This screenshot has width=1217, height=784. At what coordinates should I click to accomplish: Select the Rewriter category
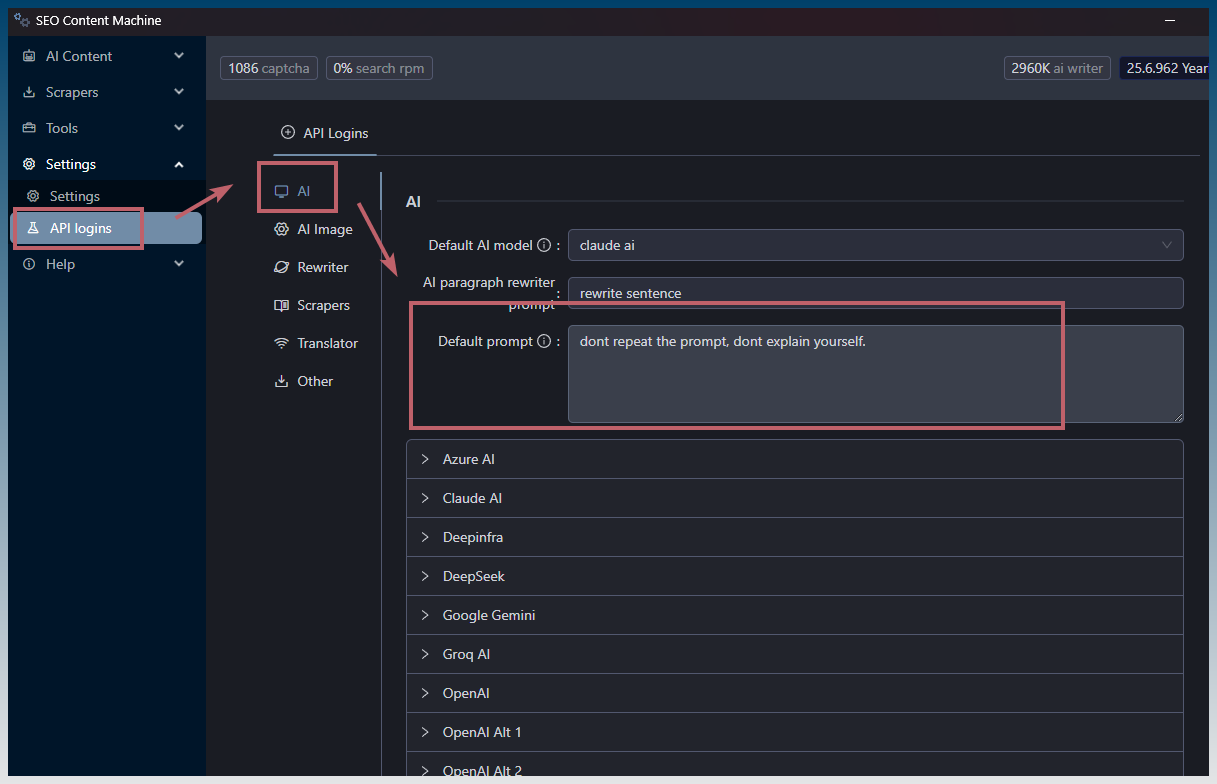[x=312, y=267]
